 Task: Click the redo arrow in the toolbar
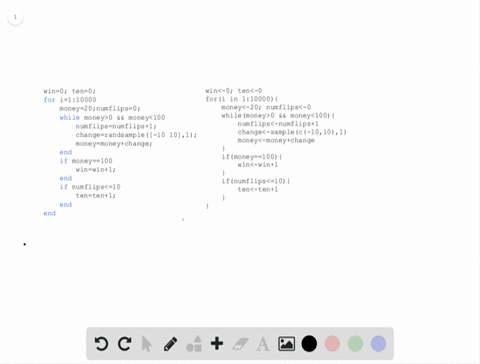tap(125, 344)
